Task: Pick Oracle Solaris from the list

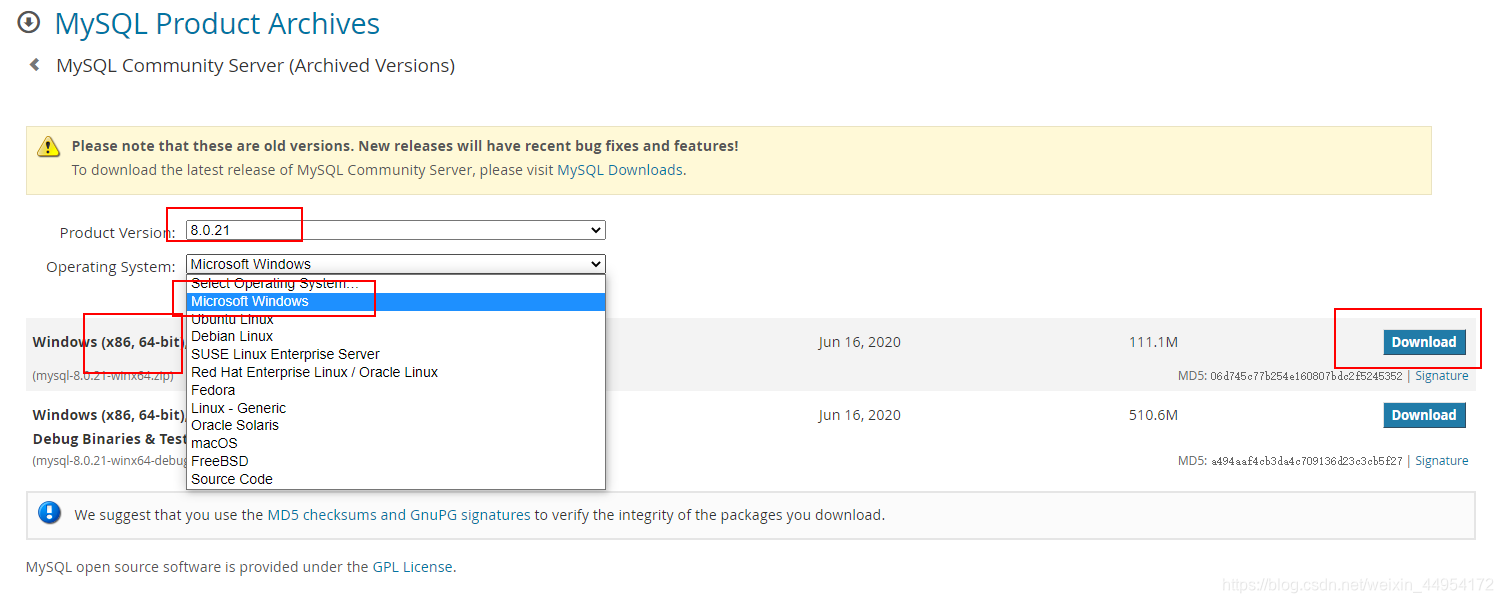Action: click(x=396, y=425)
